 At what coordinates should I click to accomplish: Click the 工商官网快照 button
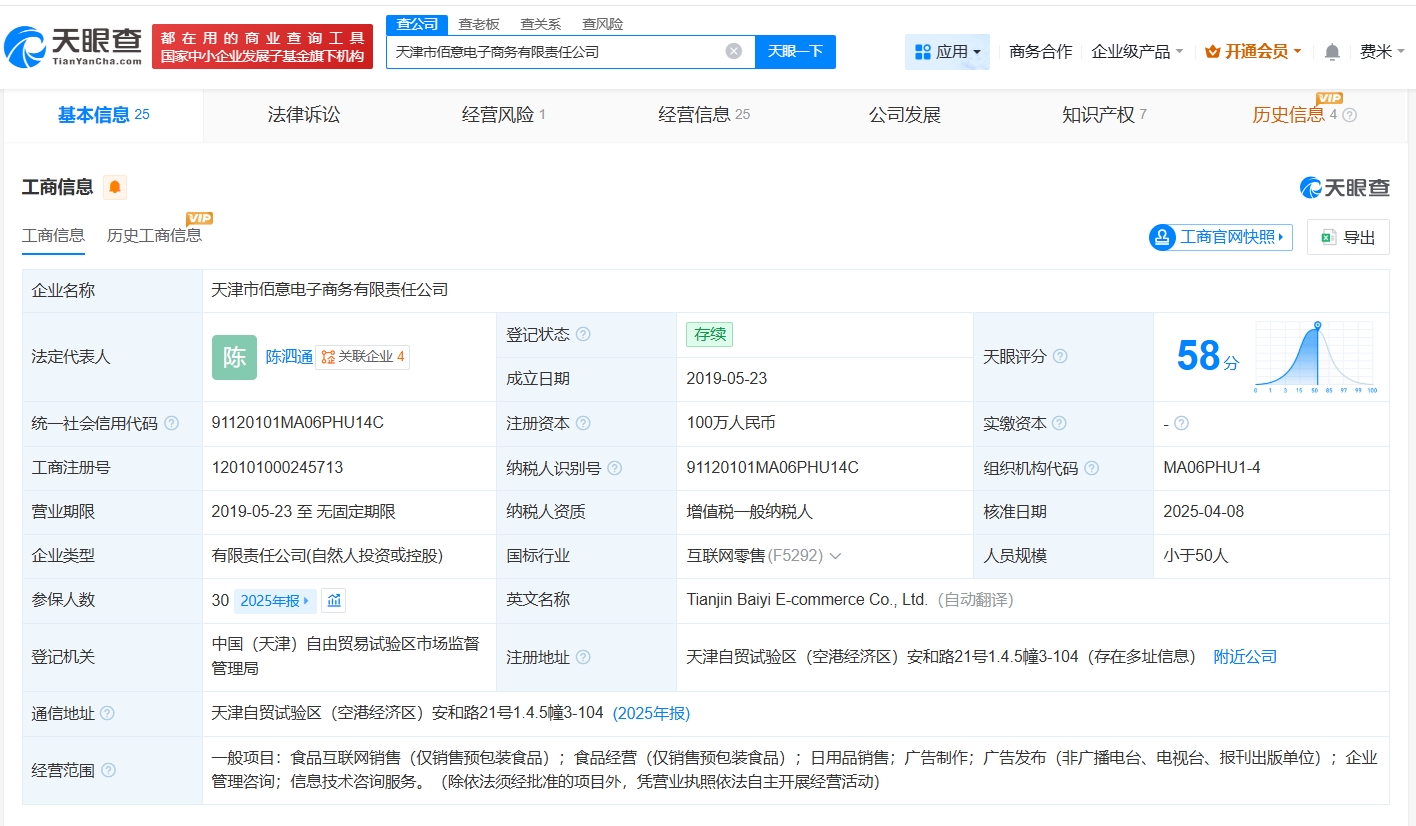1221,237
